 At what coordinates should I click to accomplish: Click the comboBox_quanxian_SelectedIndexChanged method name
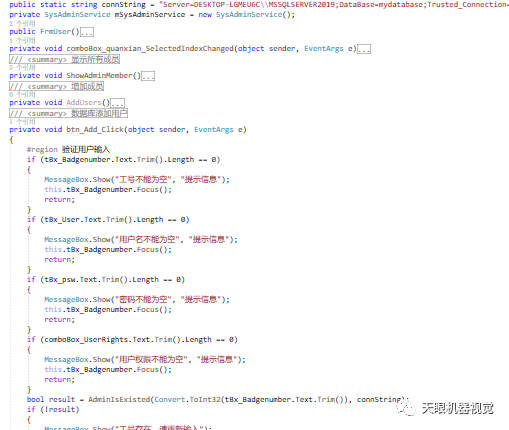pyautogui.click(x=150, y=49)
